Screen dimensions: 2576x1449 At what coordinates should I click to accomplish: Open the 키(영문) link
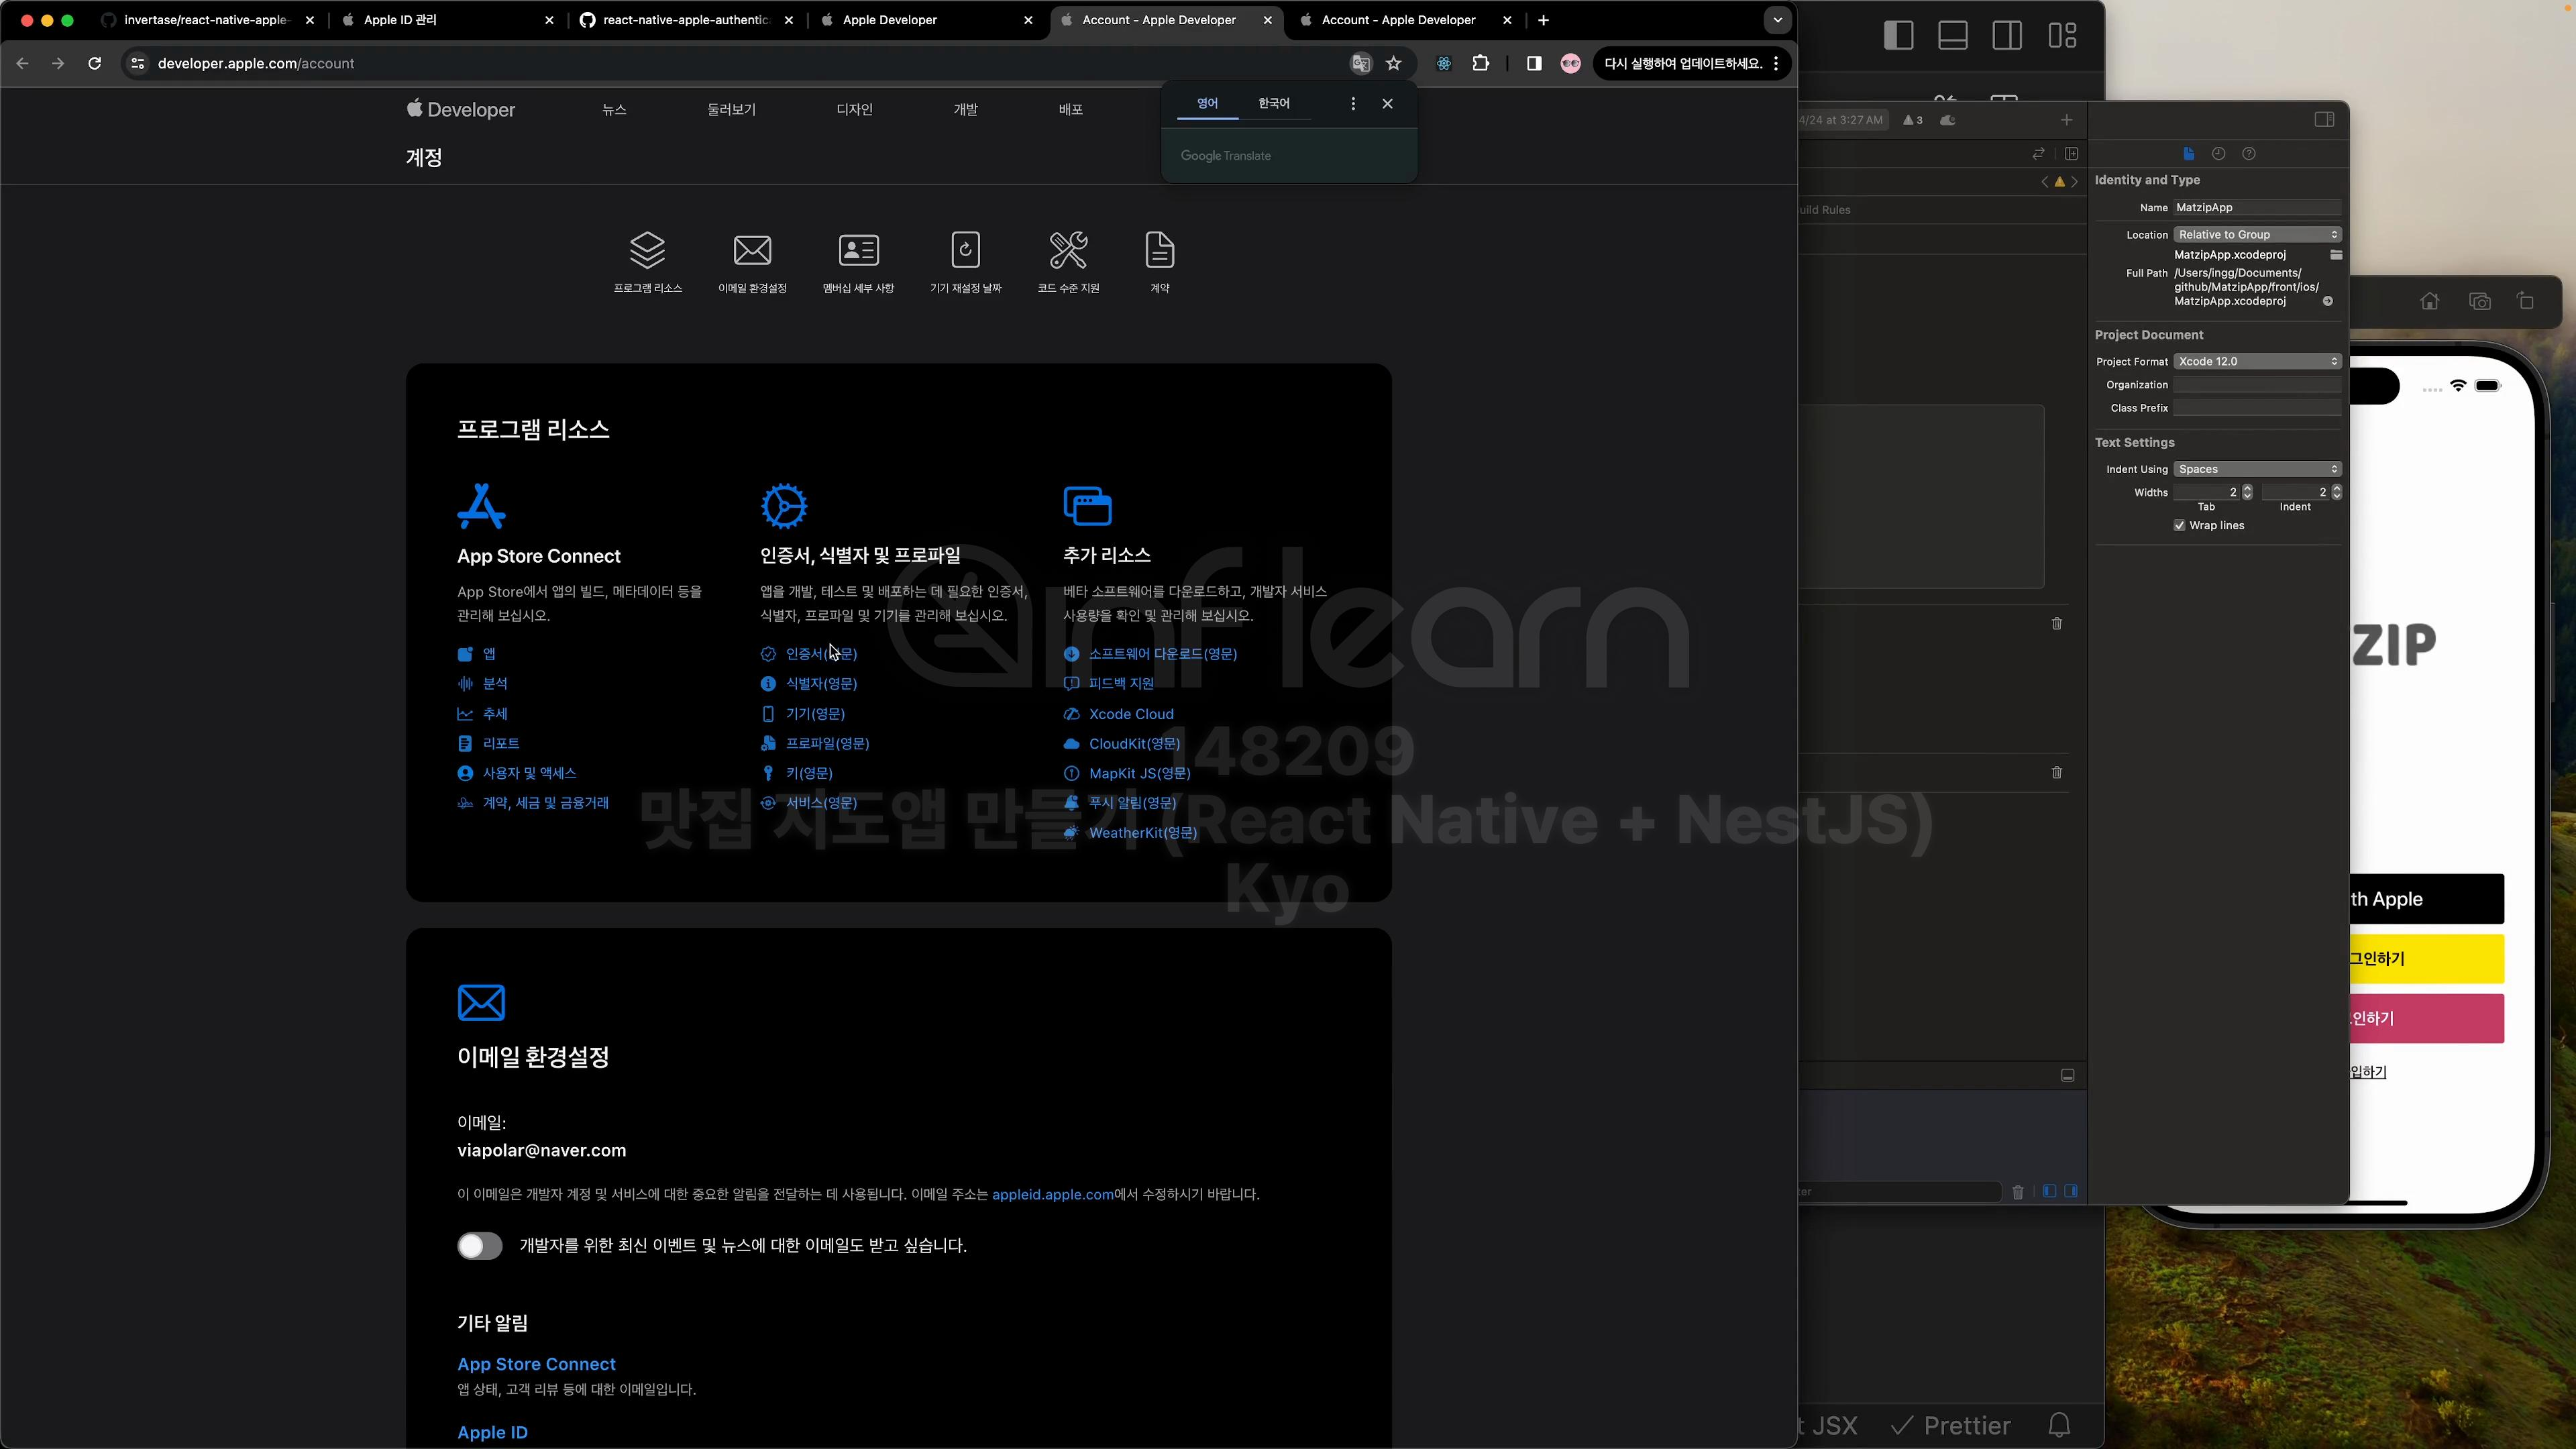pos(808,774)
